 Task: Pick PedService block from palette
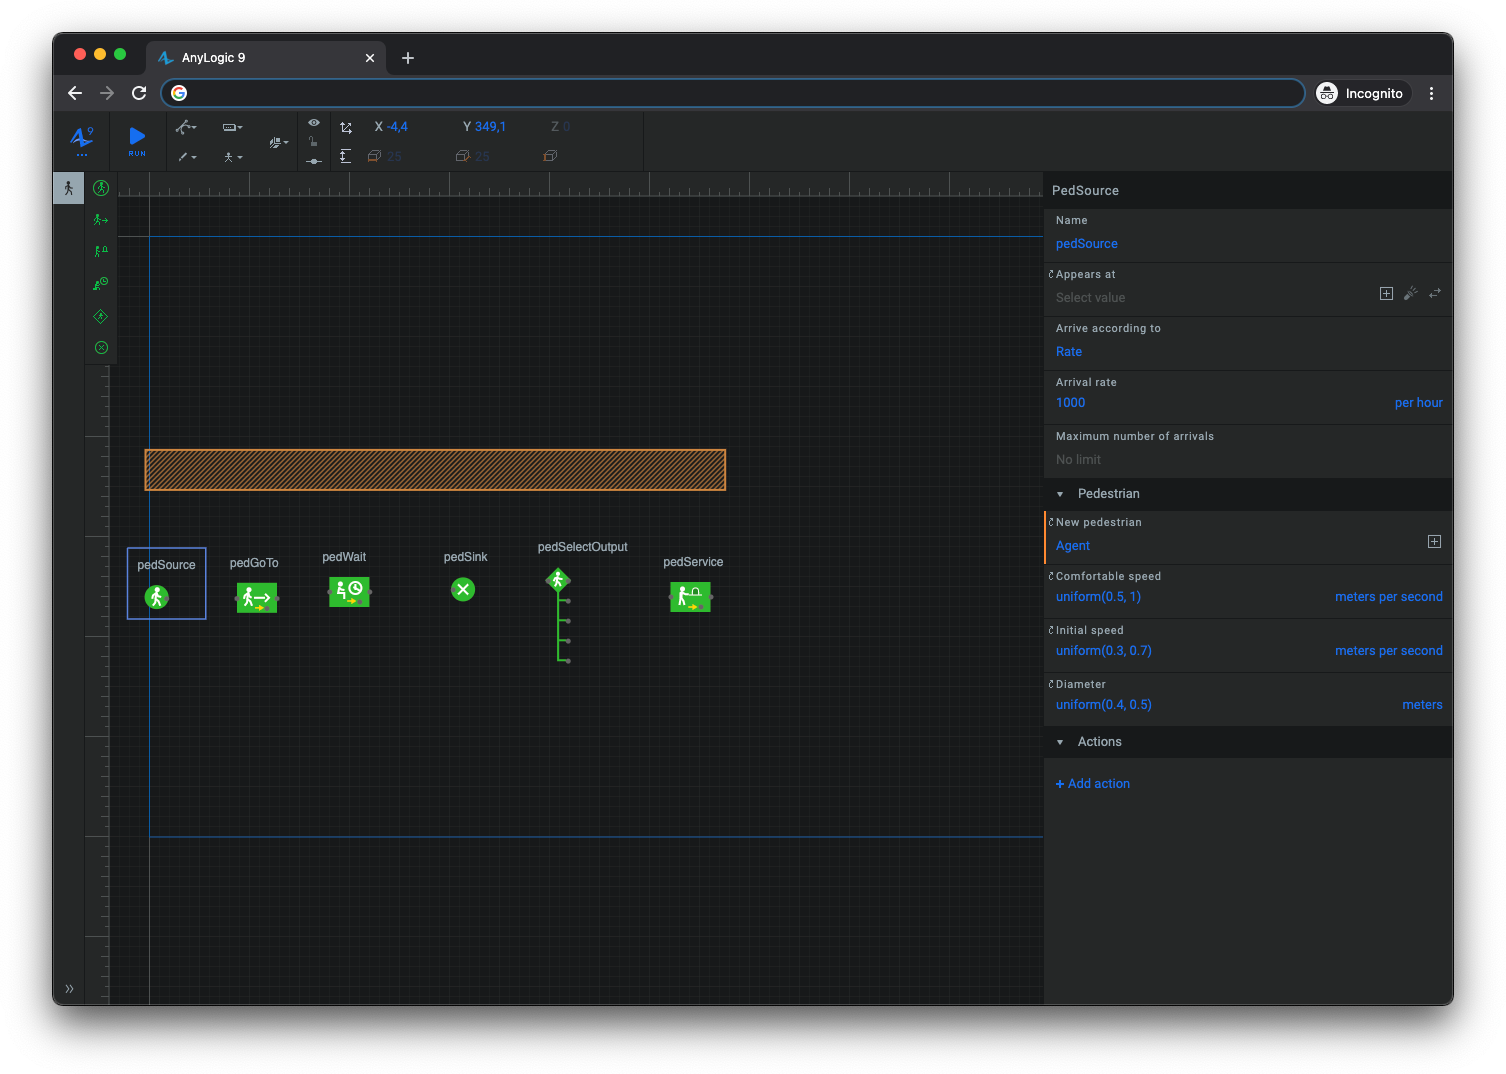tap(101, 252)
